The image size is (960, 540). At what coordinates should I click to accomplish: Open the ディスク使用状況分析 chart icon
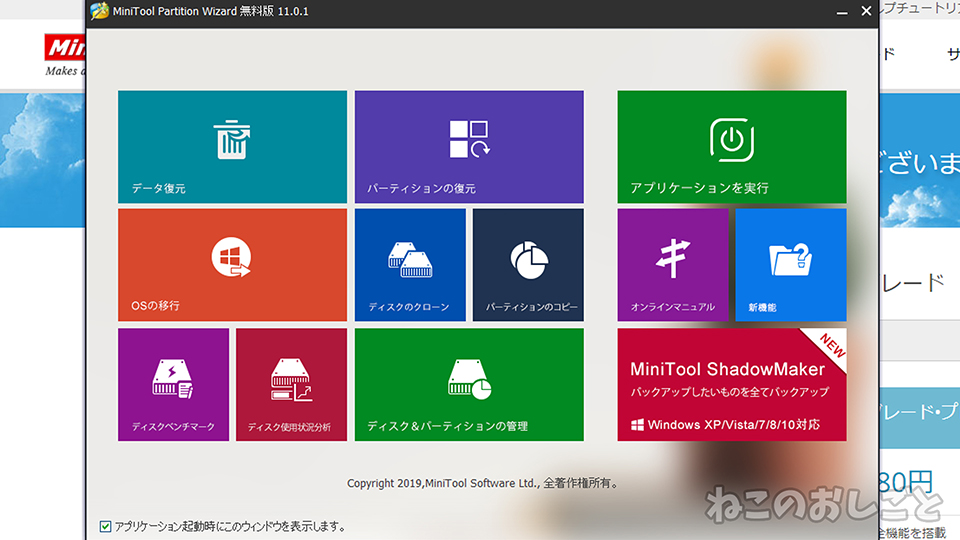291,380
